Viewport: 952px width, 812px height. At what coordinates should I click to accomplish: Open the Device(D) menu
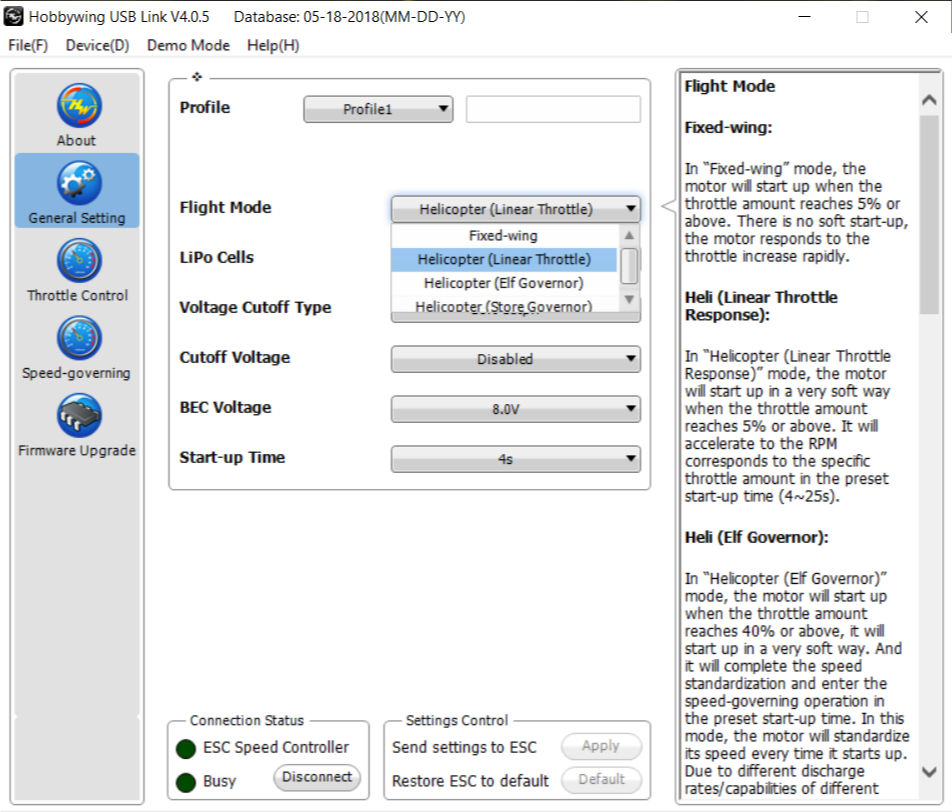pos(97,46)
